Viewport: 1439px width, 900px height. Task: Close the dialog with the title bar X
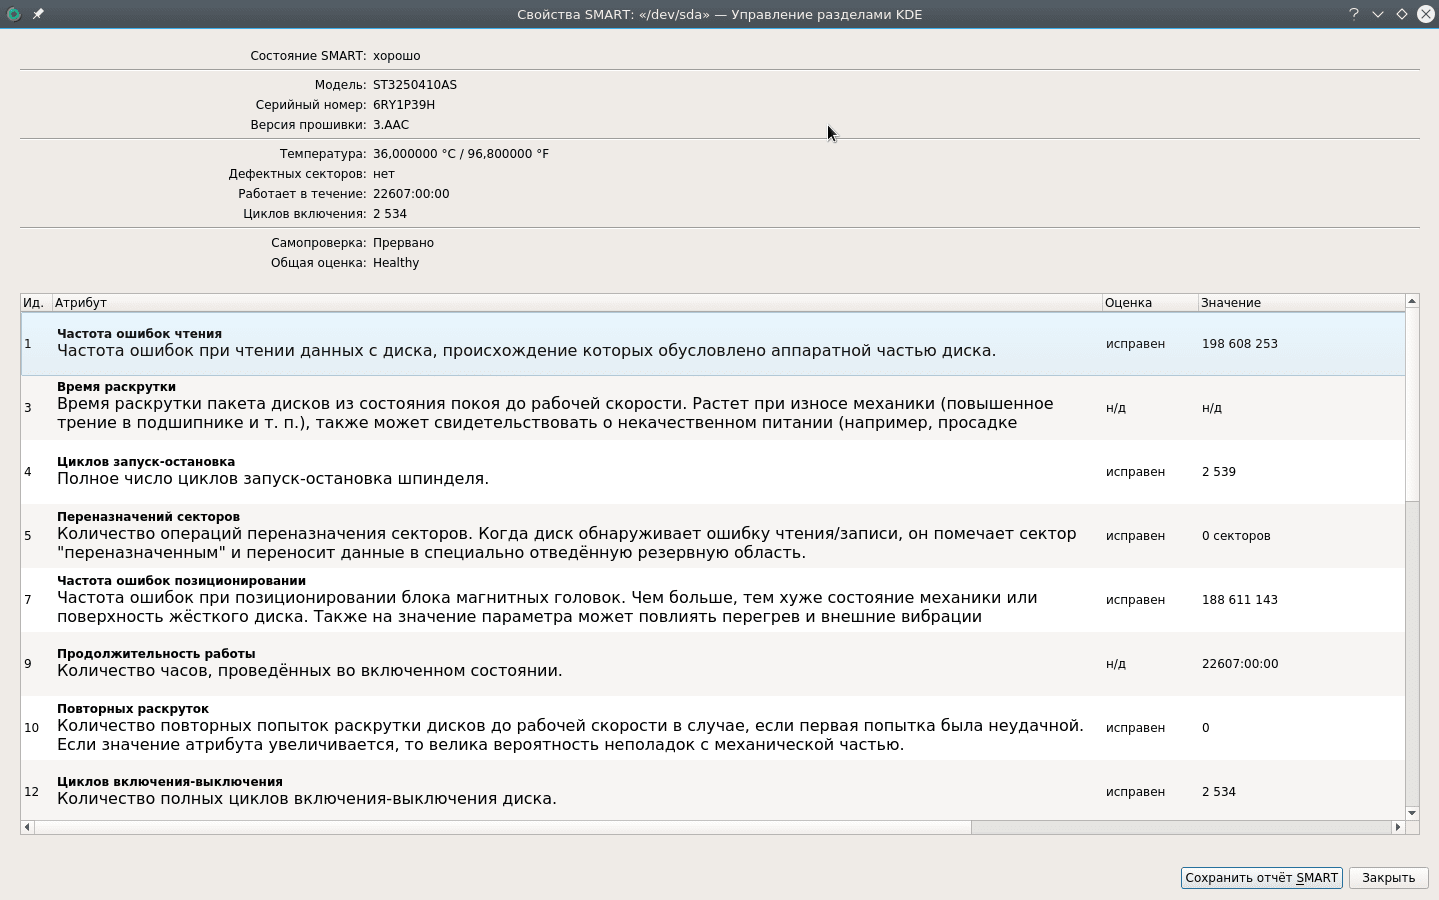click(x=1426, y=14)
